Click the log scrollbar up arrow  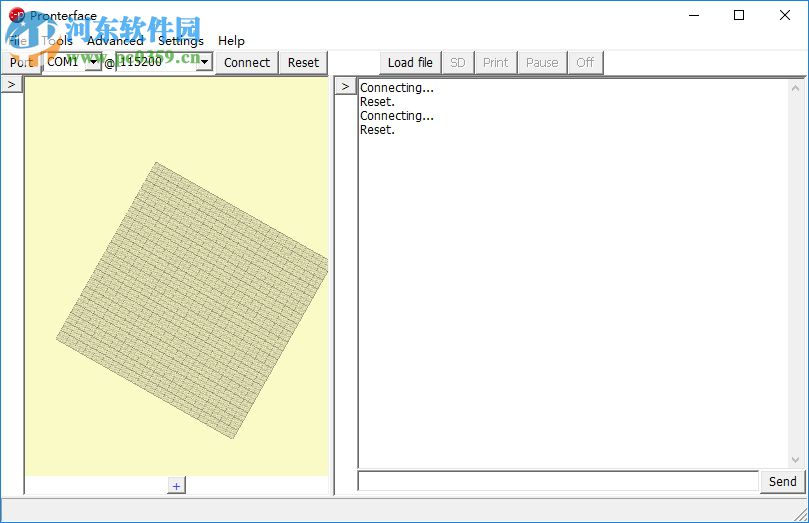[795, 88]
